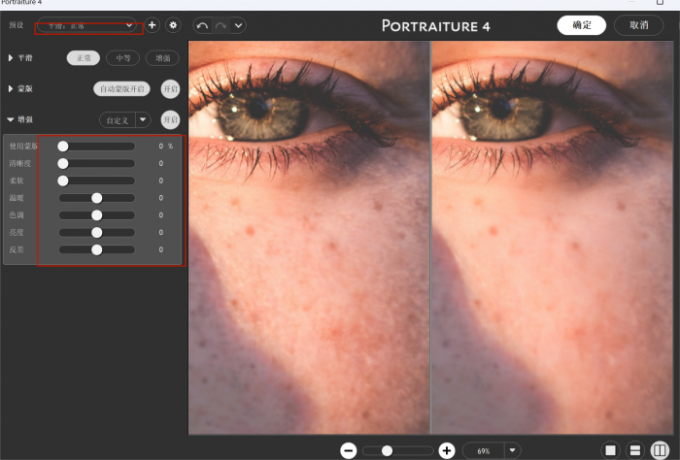Zoom out with the minus icon
Screen dimensions: 680x460
click(348, 450)
